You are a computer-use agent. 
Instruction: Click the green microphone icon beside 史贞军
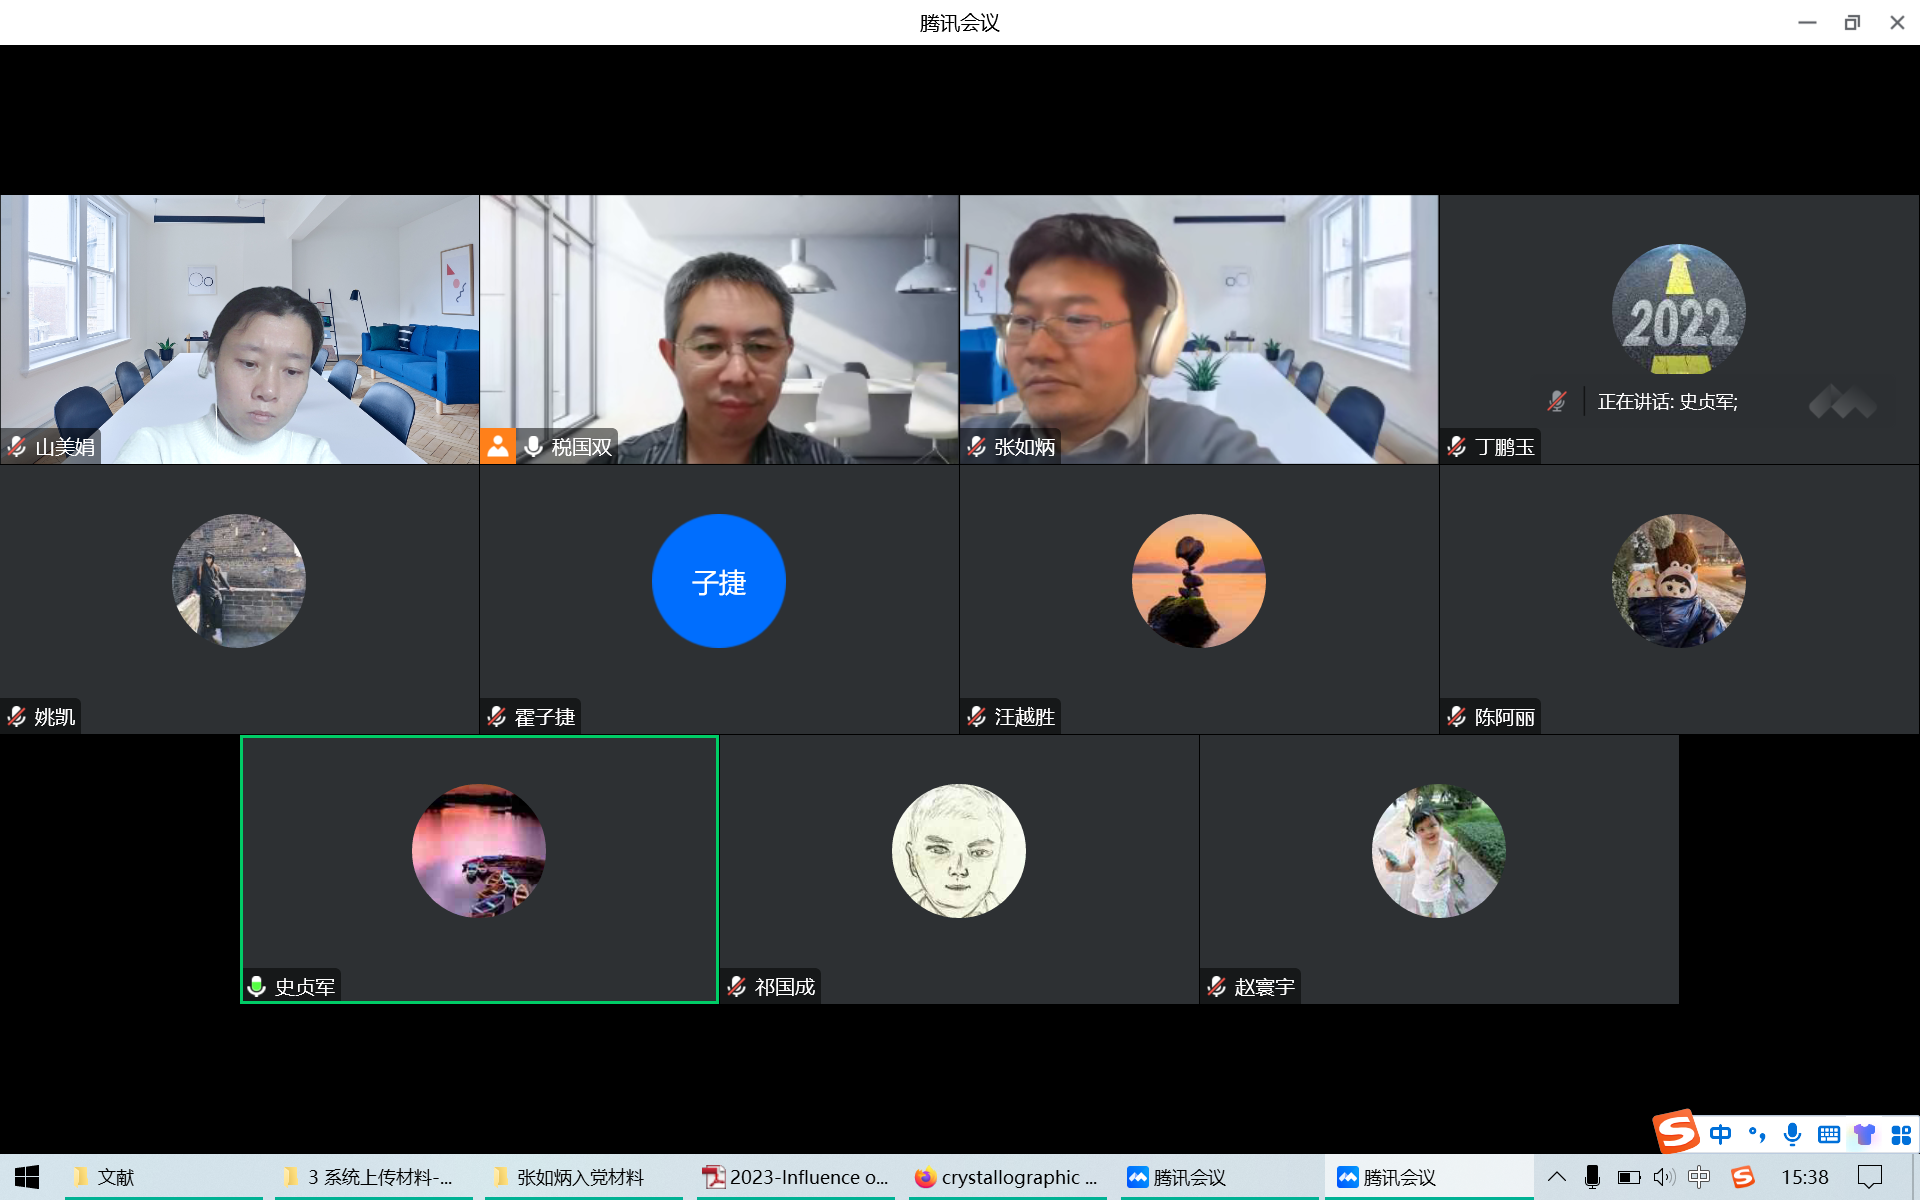point(257,987)
